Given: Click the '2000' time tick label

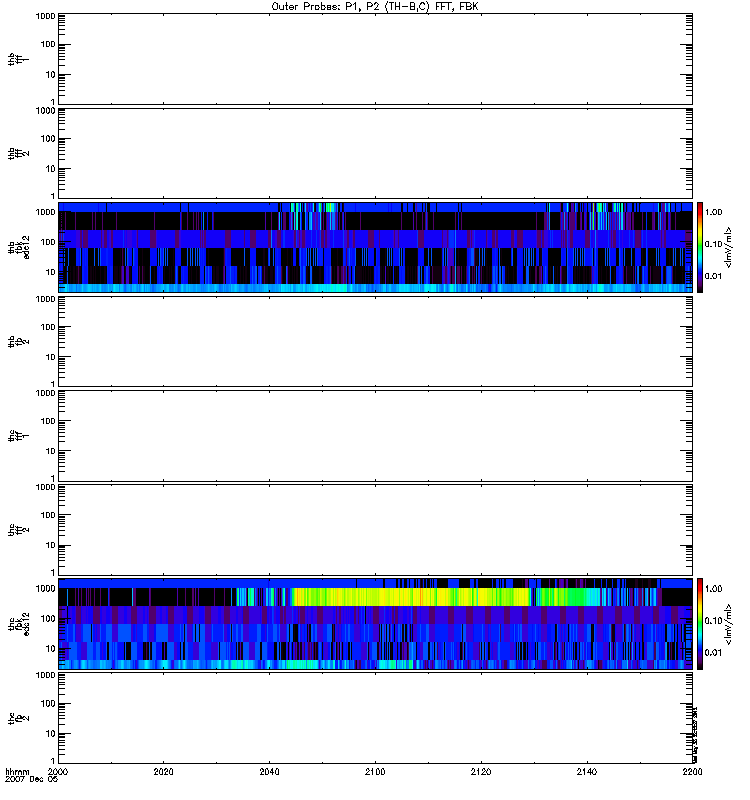Looking at the screenshot, I should [58, 771].
